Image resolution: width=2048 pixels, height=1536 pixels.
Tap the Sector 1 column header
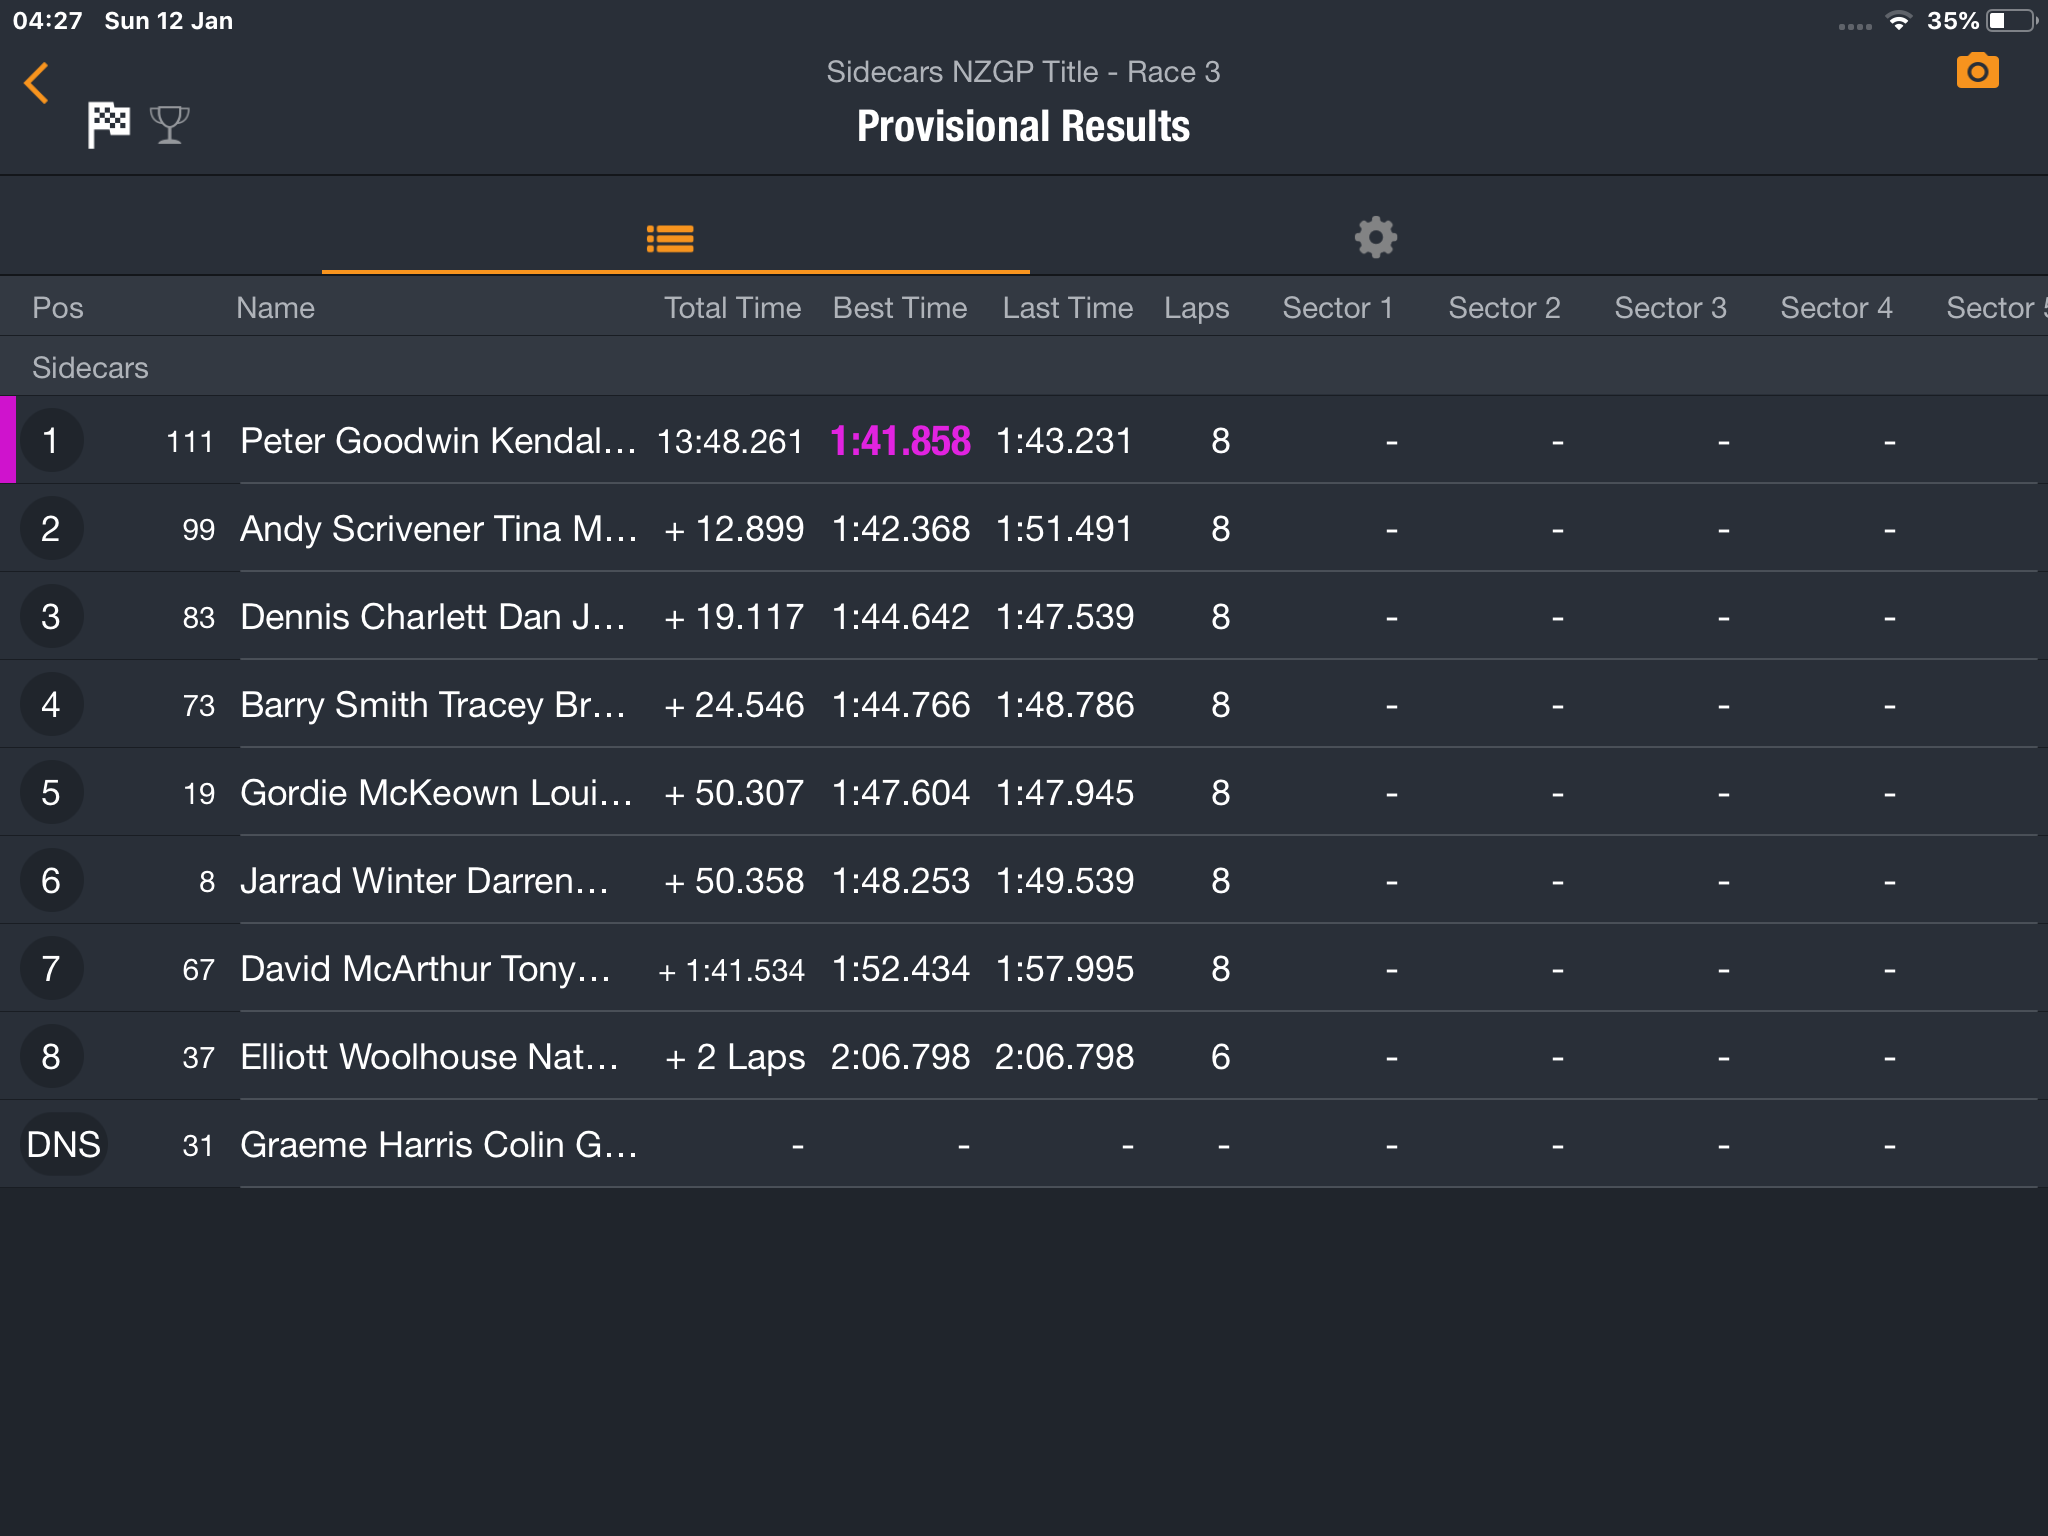(1338, 308)
